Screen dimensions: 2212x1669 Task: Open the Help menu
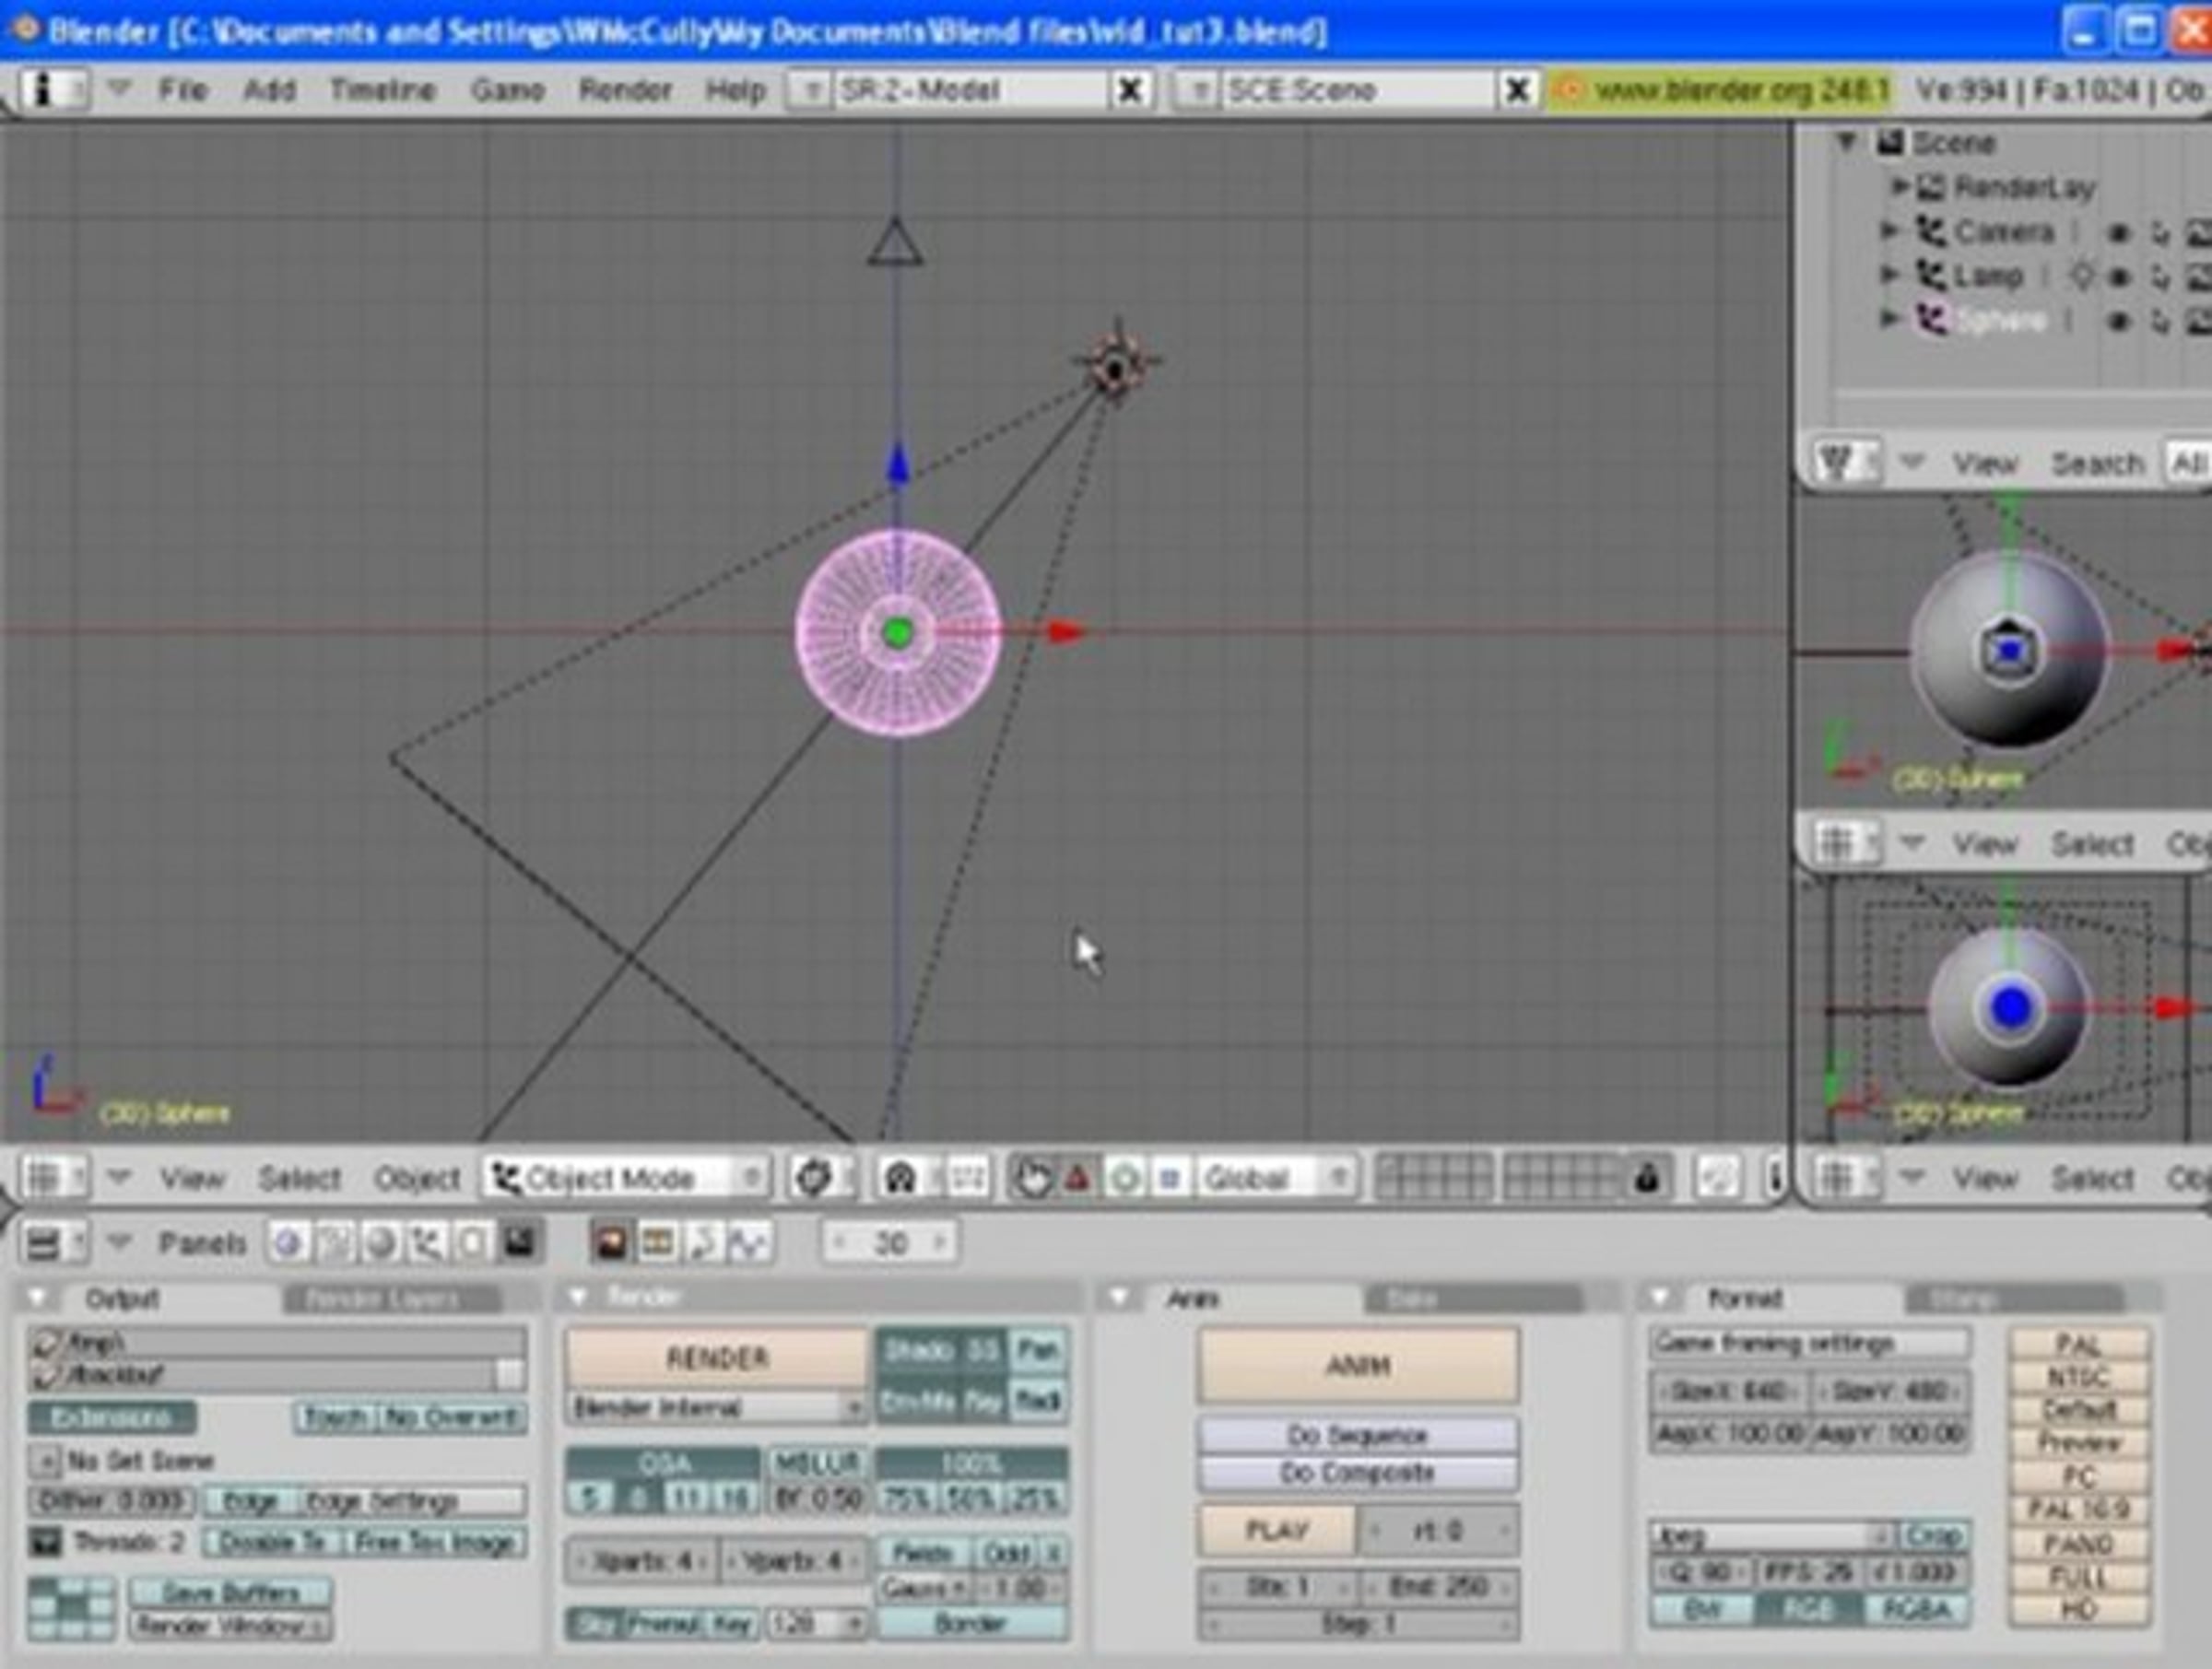[736, 90]
